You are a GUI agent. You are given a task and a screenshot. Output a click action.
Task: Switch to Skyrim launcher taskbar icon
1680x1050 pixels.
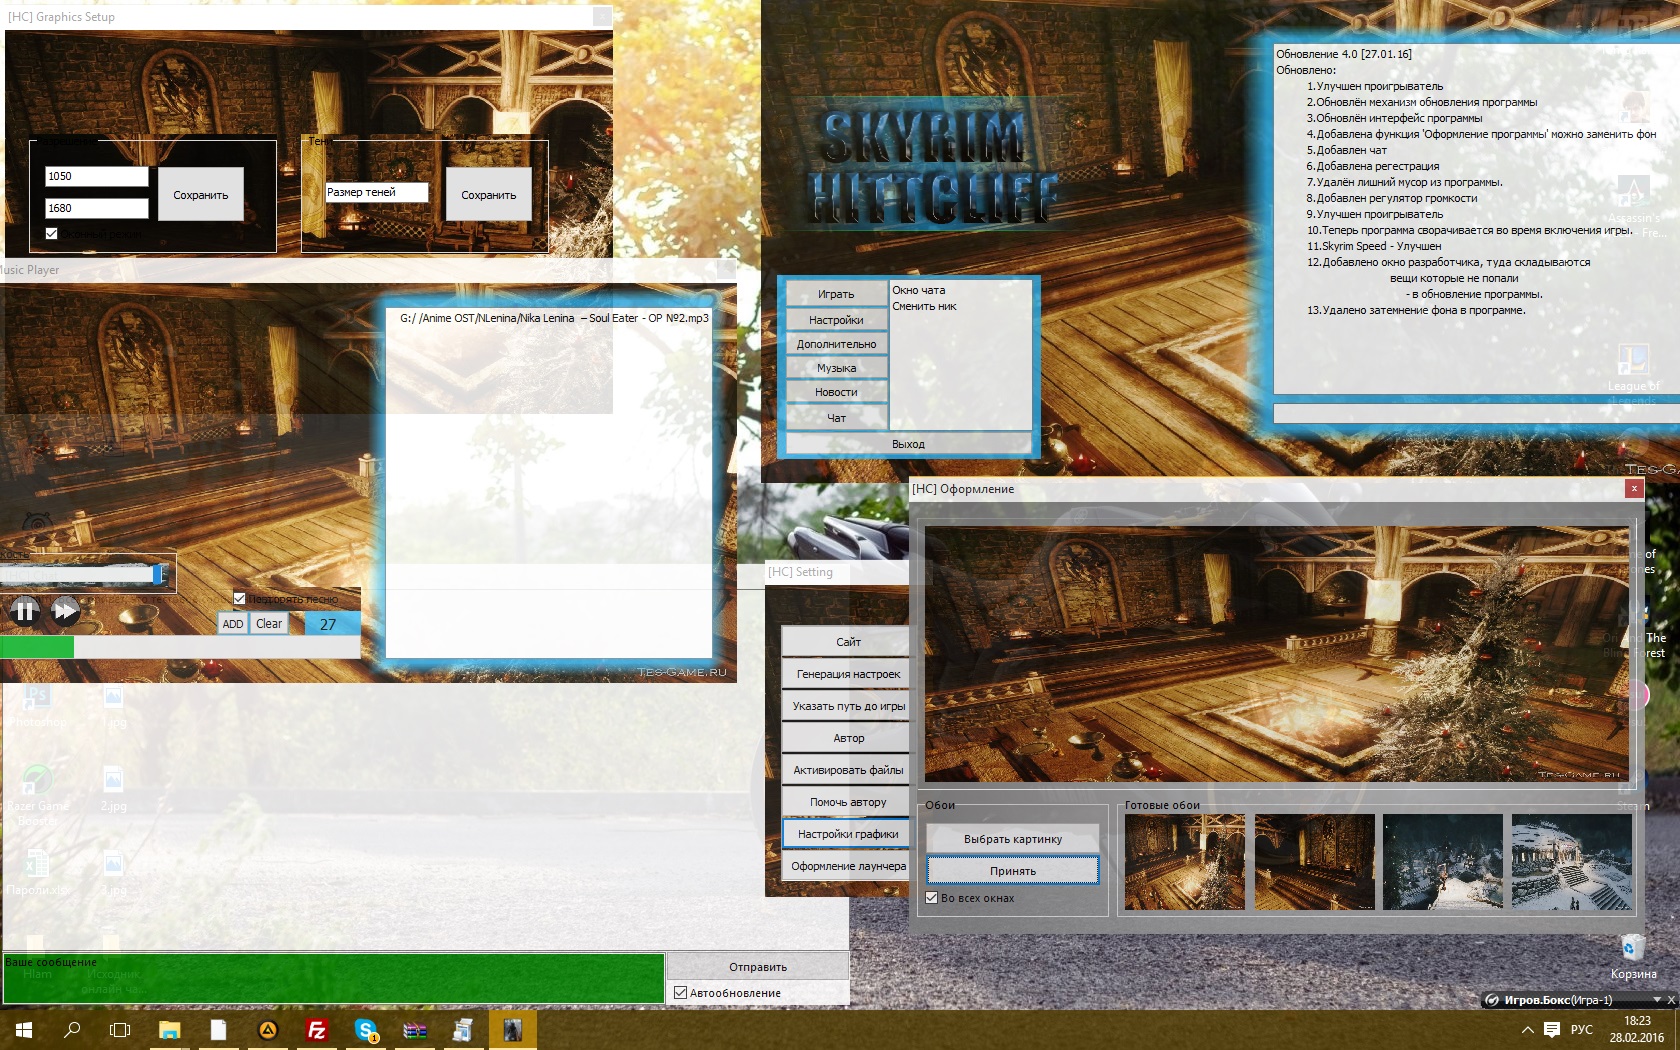(512, 1030)
